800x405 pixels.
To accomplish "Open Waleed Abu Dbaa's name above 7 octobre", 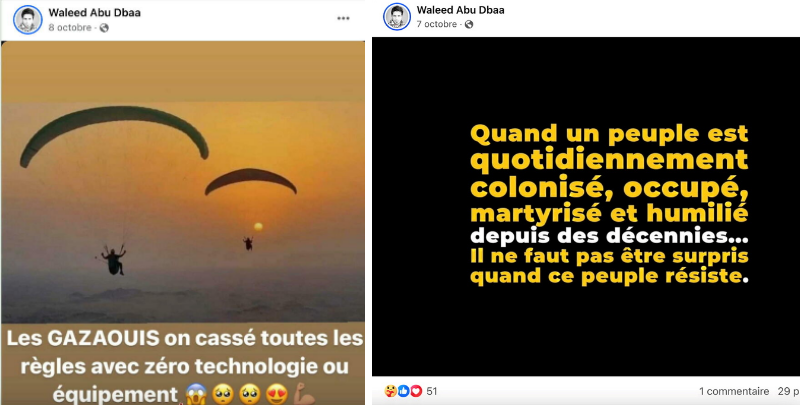I will tap(461, 10).
